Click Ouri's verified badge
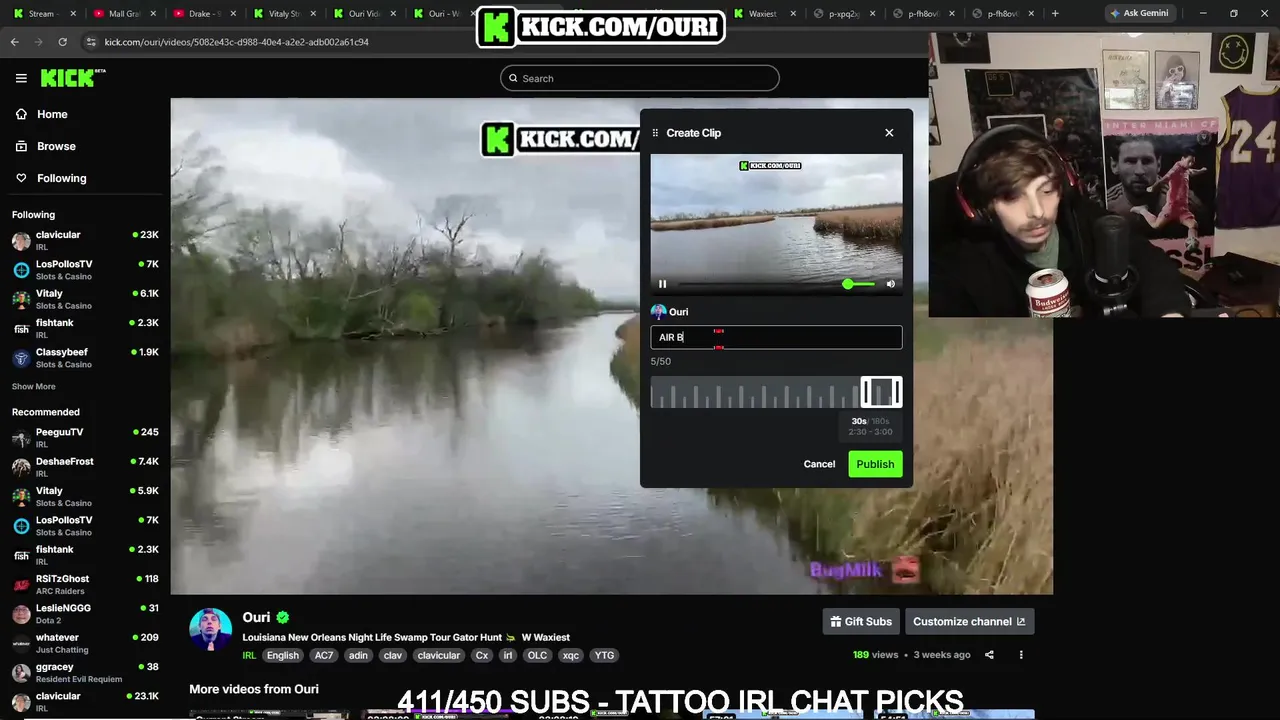 coord(283,618)
